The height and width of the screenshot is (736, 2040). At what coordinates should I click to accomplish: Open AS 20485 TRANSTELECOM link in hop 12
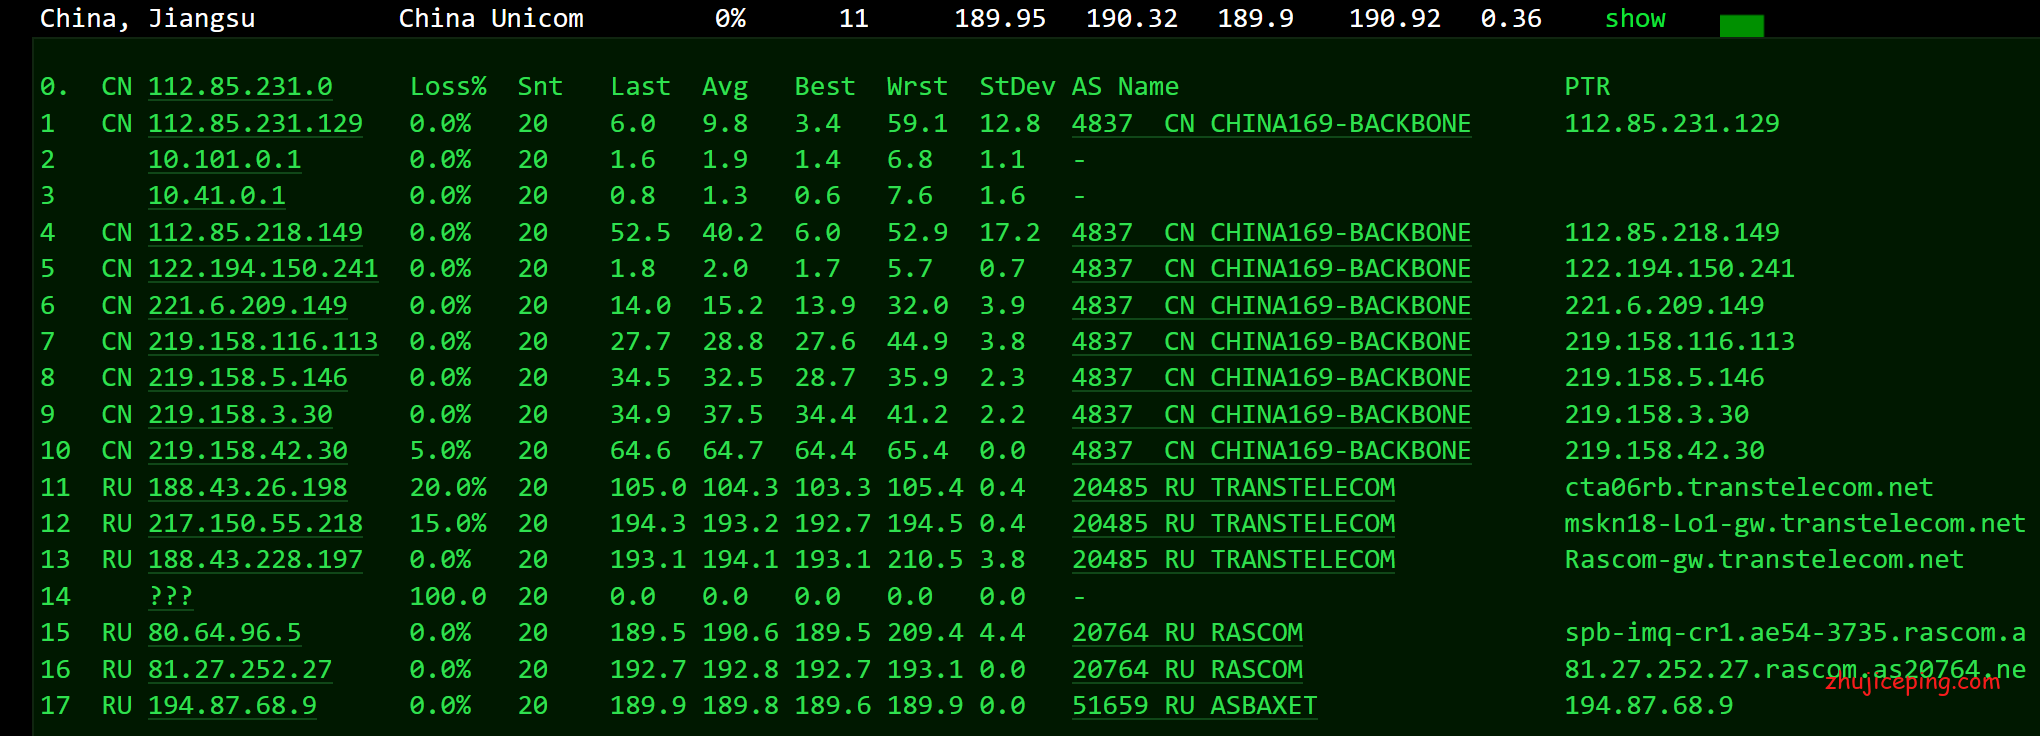click(x=1233, y=524)
